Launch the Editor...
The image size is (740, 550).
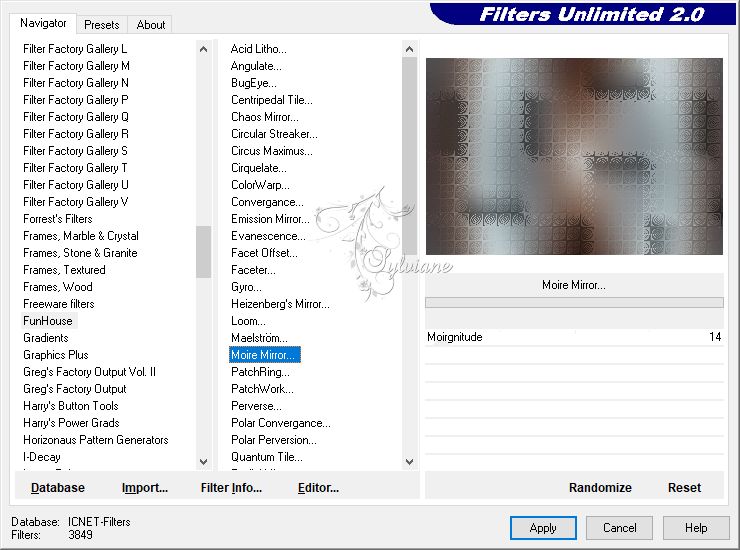[x=318, y=488]
